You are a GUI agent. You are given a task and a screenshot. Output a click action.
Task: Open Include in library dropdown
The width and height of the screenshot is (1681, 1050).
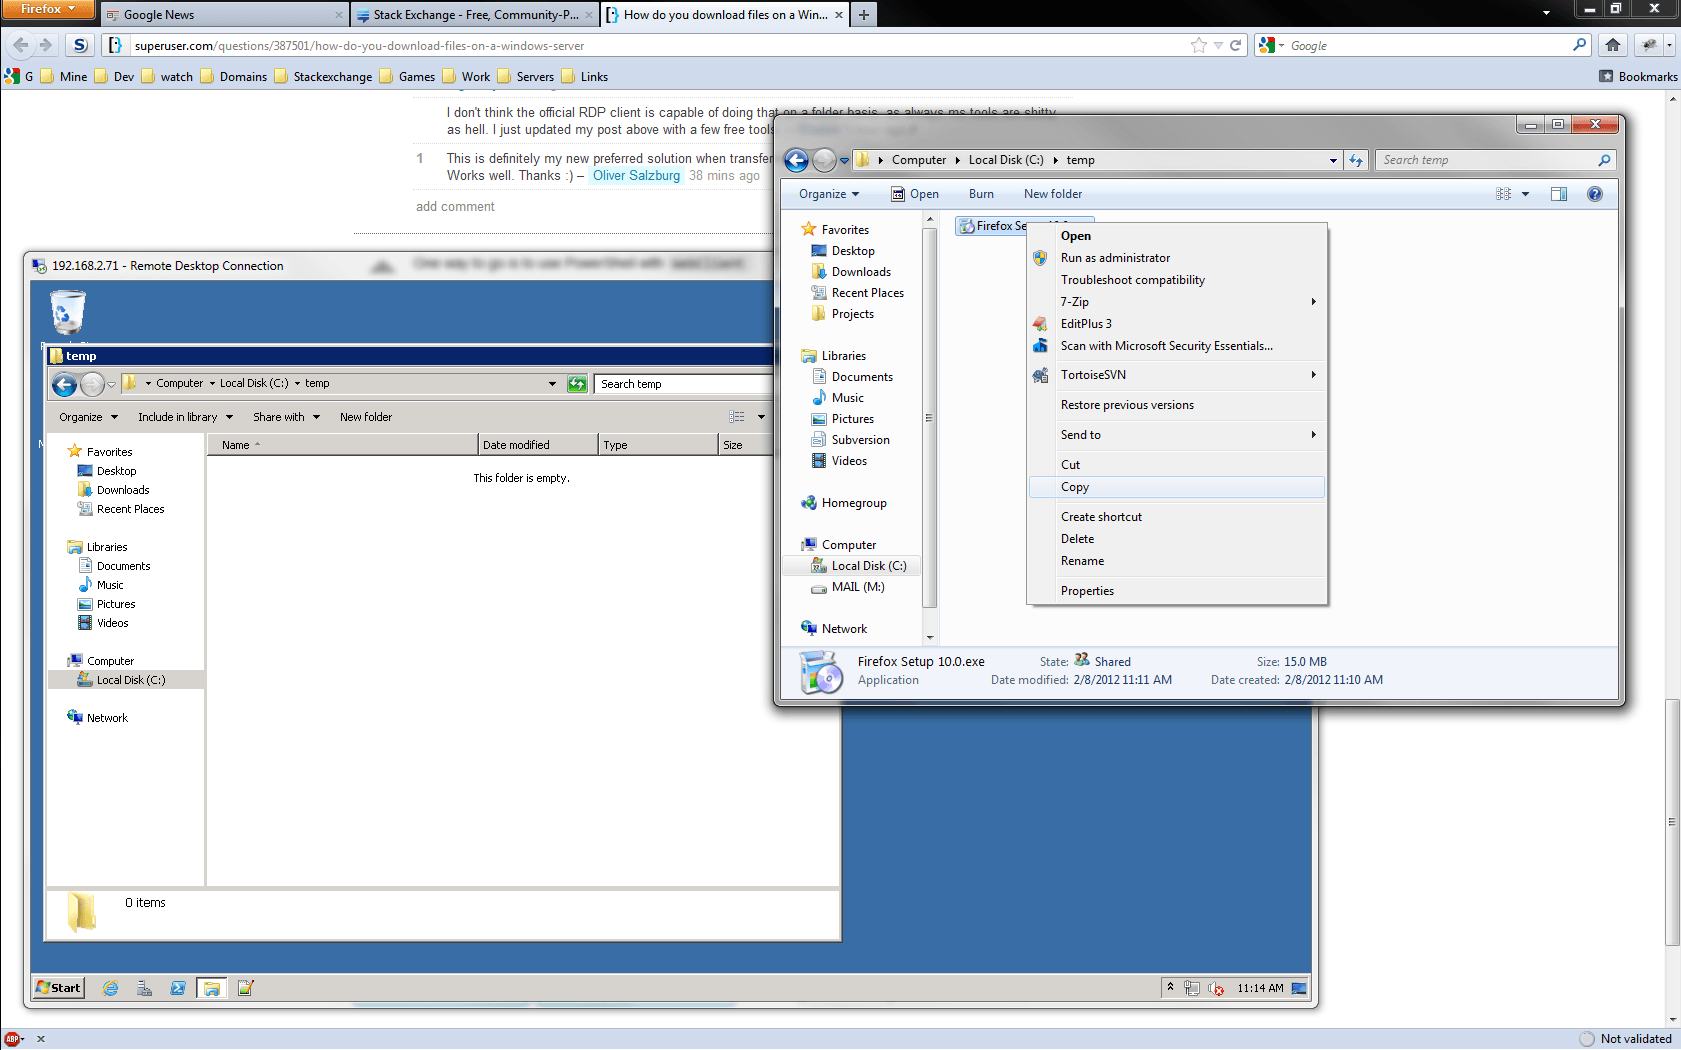[185, 417]
